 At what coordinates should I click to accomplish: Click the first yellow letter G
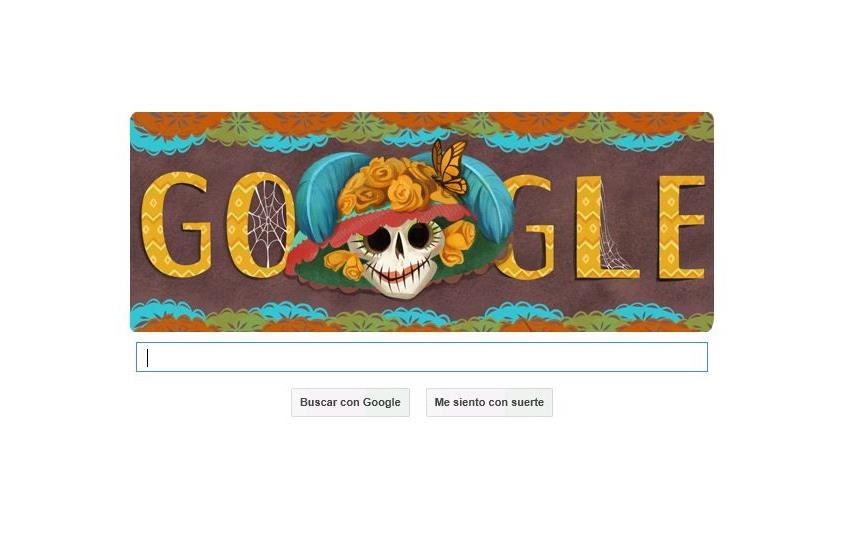tap(175, 224)
